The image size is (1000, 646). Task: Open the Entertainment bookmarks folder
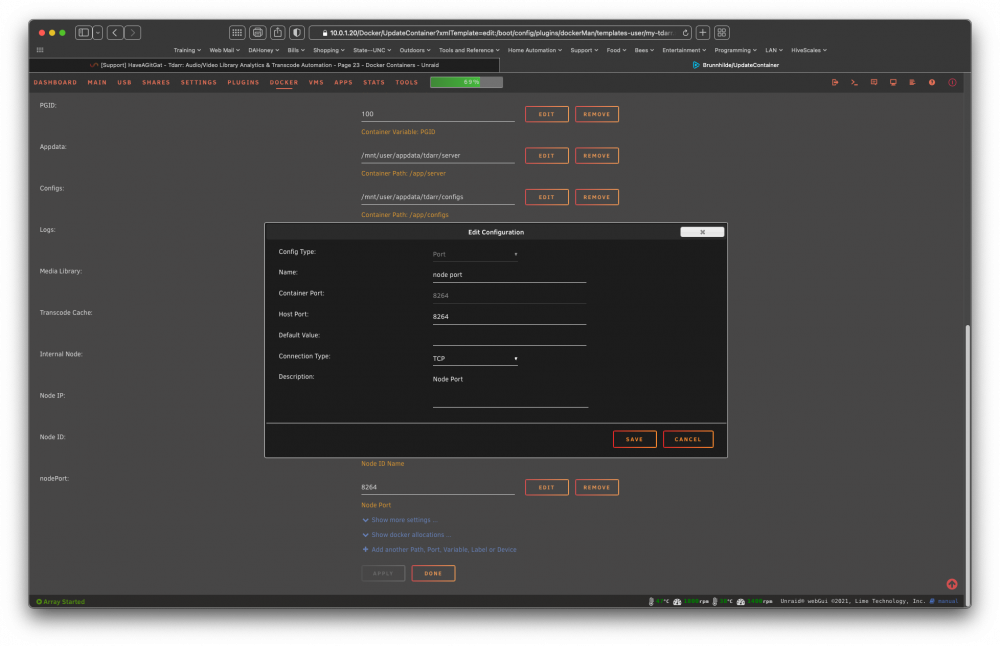[x=684, y=50]
